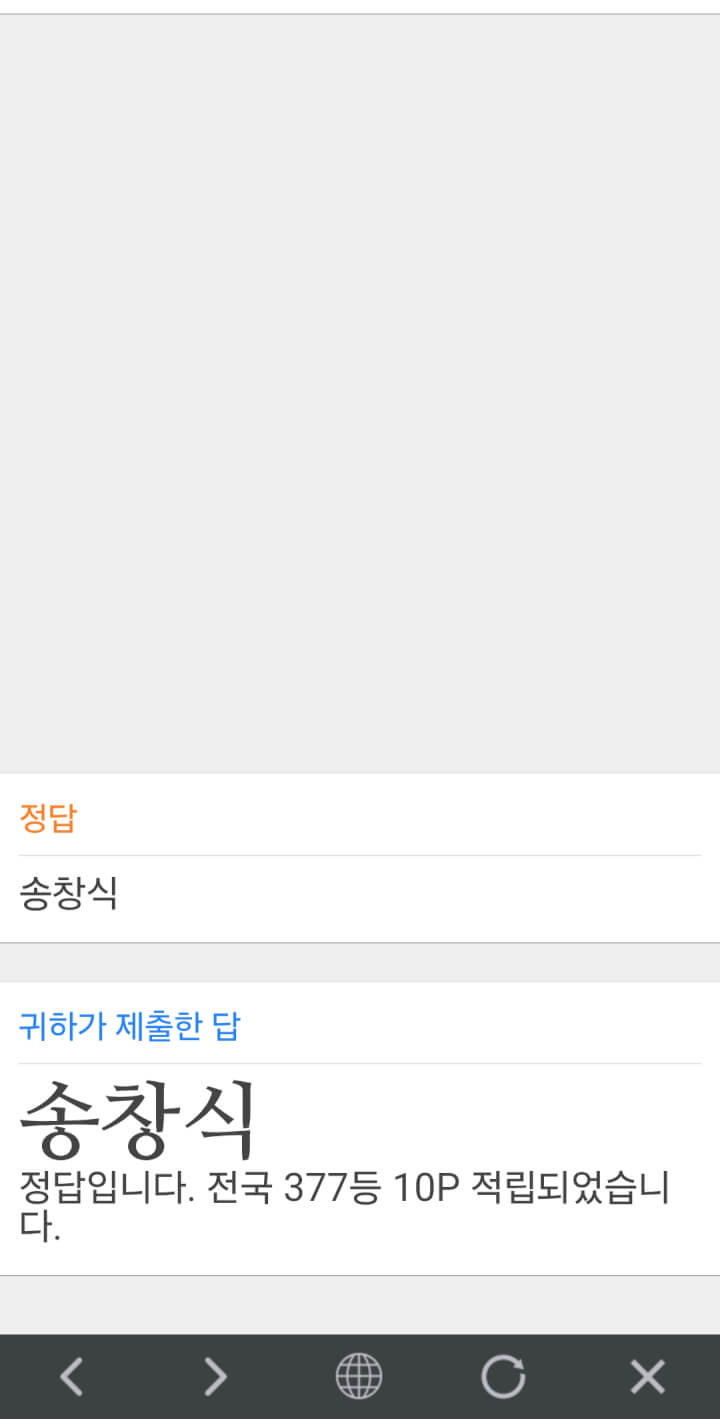Click the empty gray area above 정답 card
The image size is (720, 1419).
[x=360, y=400]
